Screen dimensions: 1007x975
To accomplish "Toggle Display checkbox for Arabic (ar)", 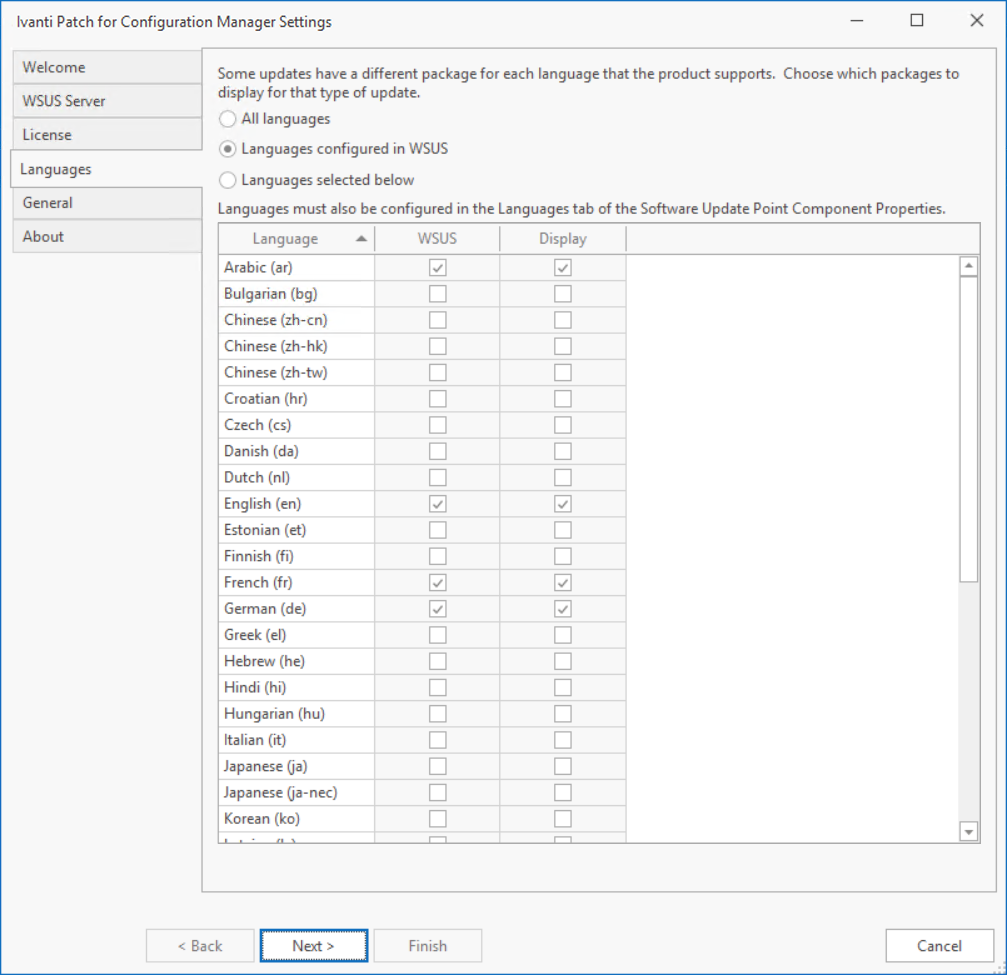I will 563,268.
